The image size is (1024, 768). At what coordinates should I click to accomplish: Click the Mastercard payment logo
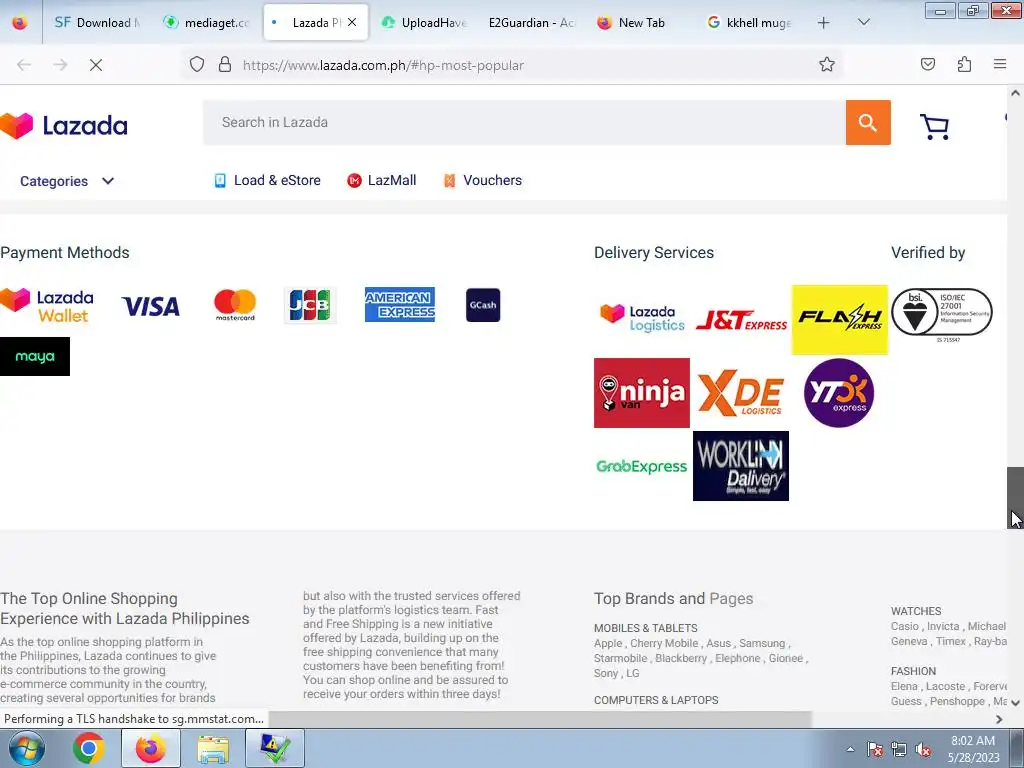[235, 305]
